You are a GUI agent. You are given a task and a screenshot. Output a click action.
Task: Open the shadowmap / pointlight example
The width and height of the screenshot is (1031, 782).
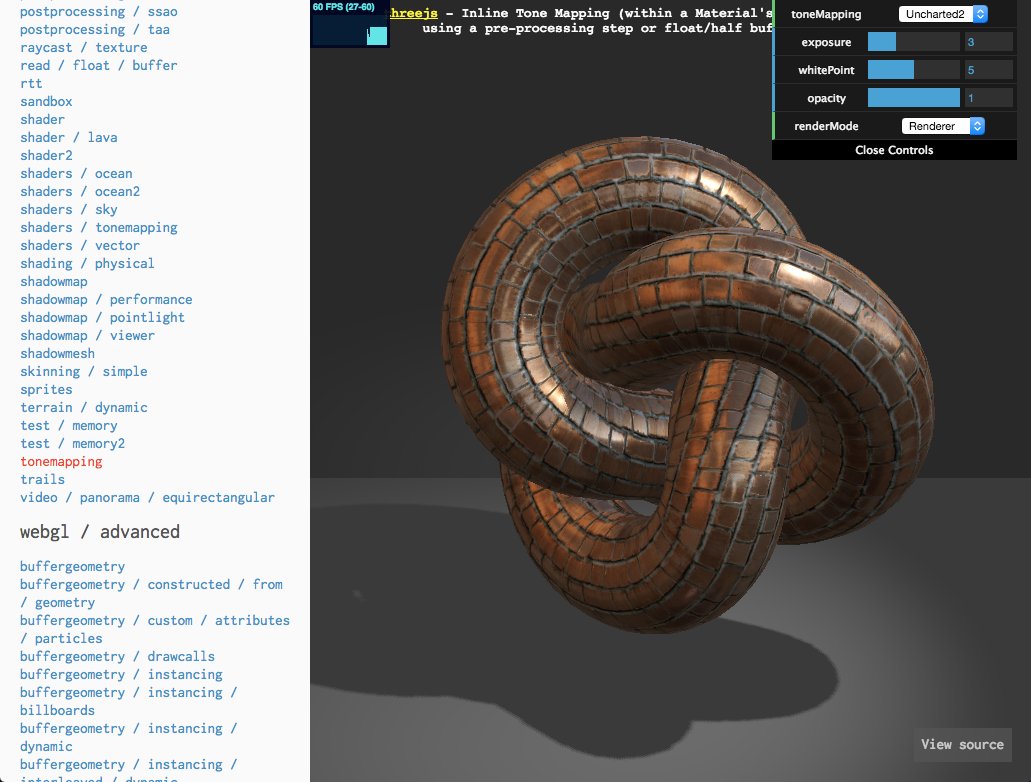102,318
